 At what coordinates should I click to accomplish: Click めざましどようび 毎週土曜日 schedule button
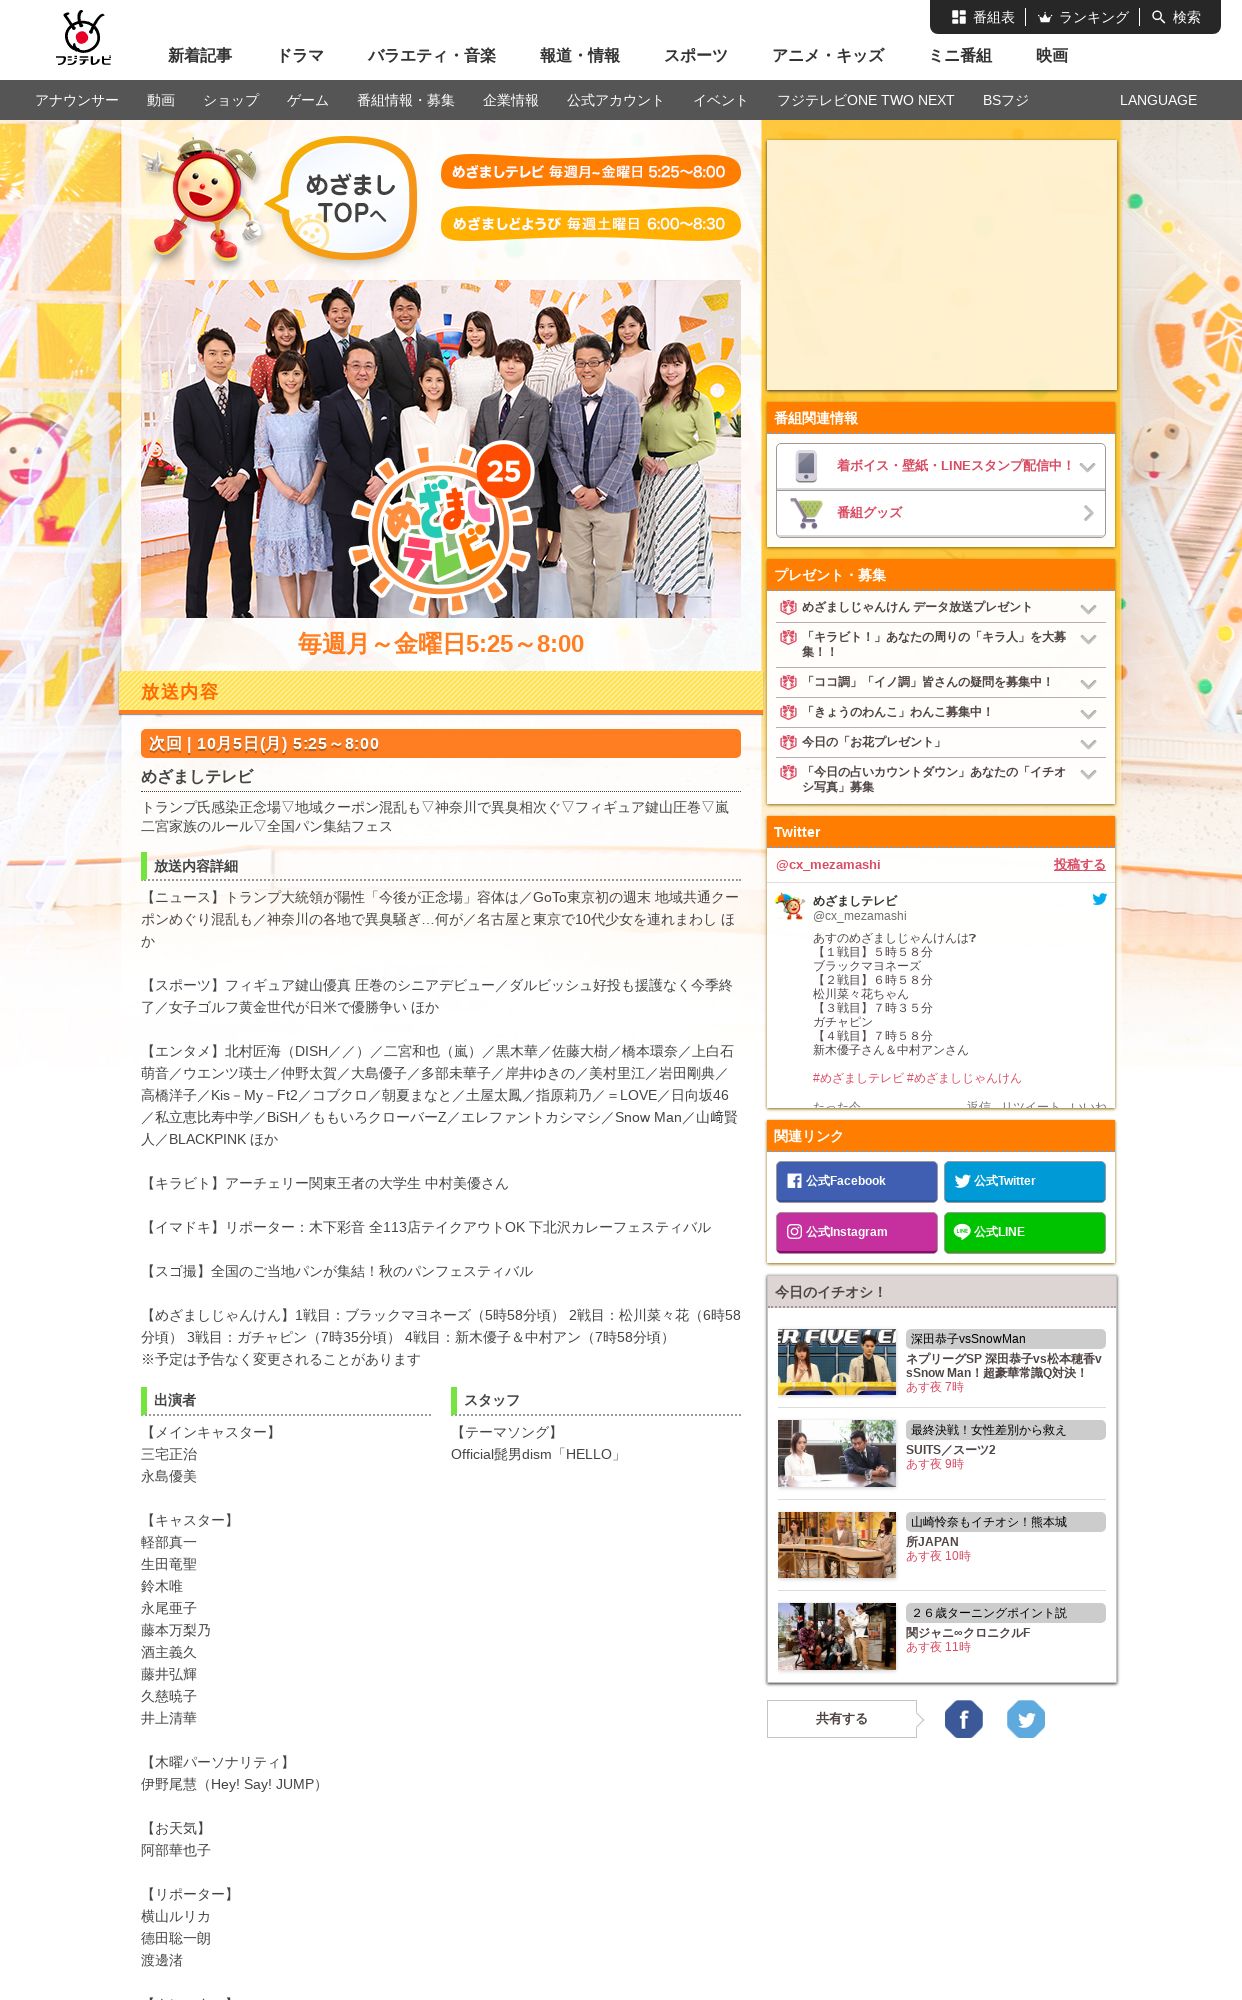590,224
